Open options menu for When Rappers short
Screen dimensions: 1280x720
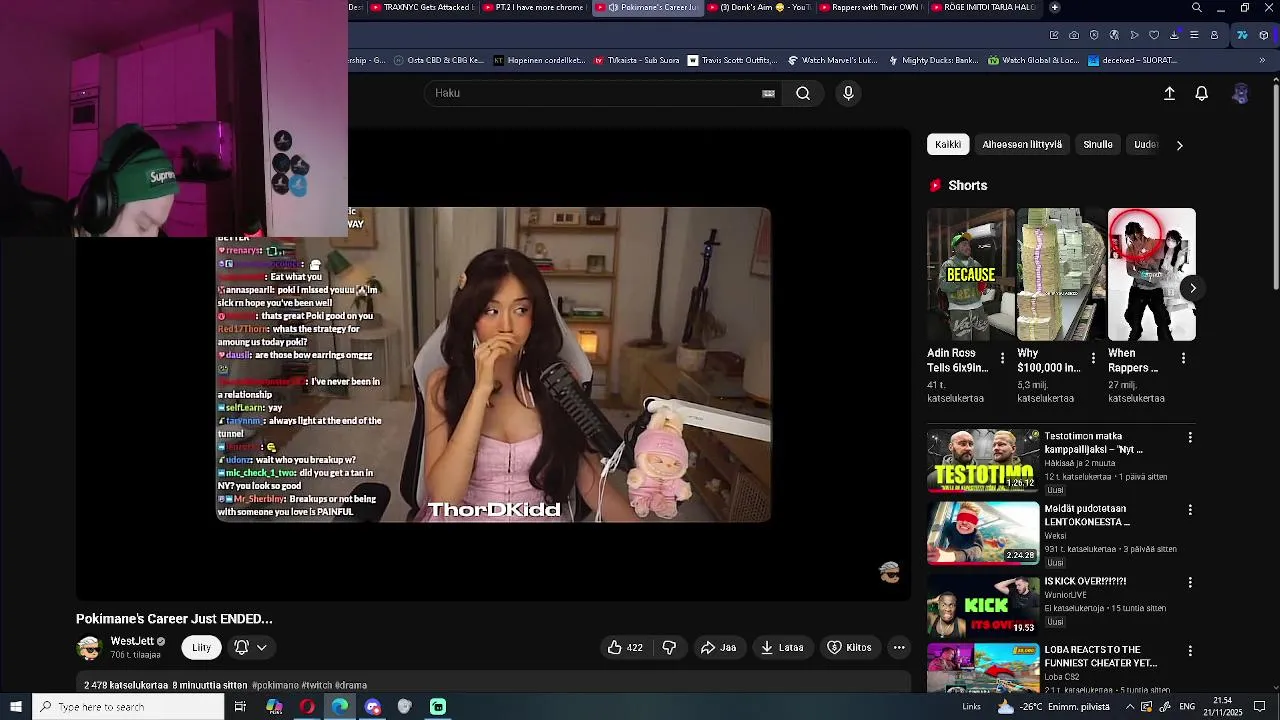coord(1183,358)
